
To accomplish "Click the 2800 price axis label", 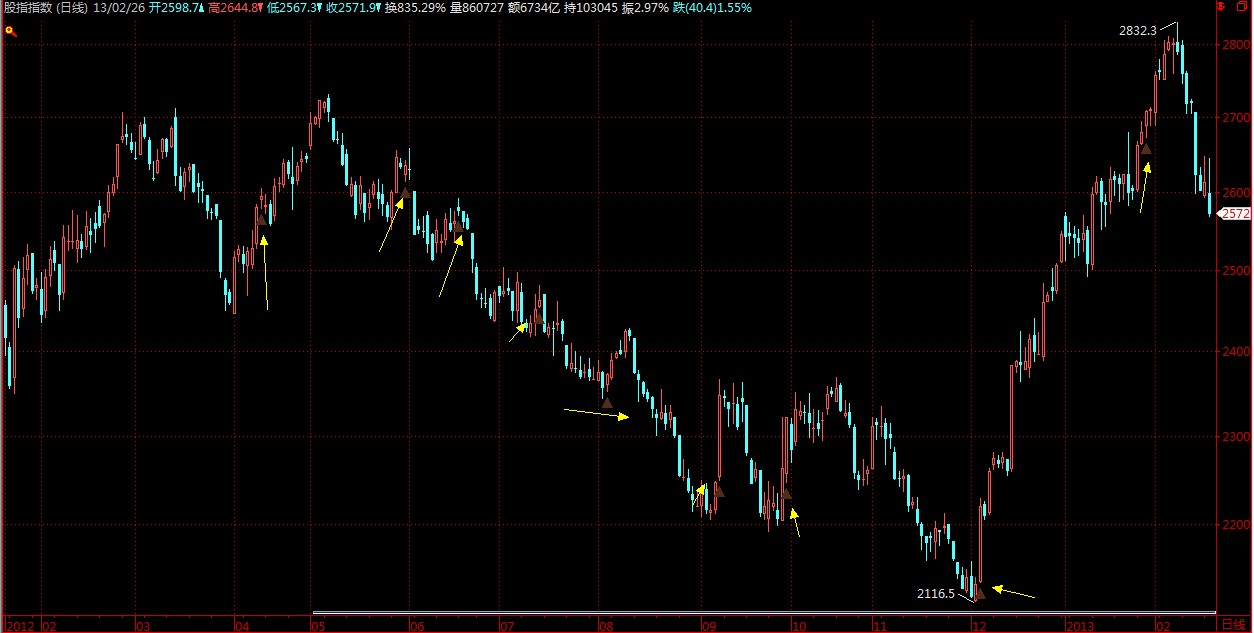I will pyautogui.click(x=1237, y=46).
